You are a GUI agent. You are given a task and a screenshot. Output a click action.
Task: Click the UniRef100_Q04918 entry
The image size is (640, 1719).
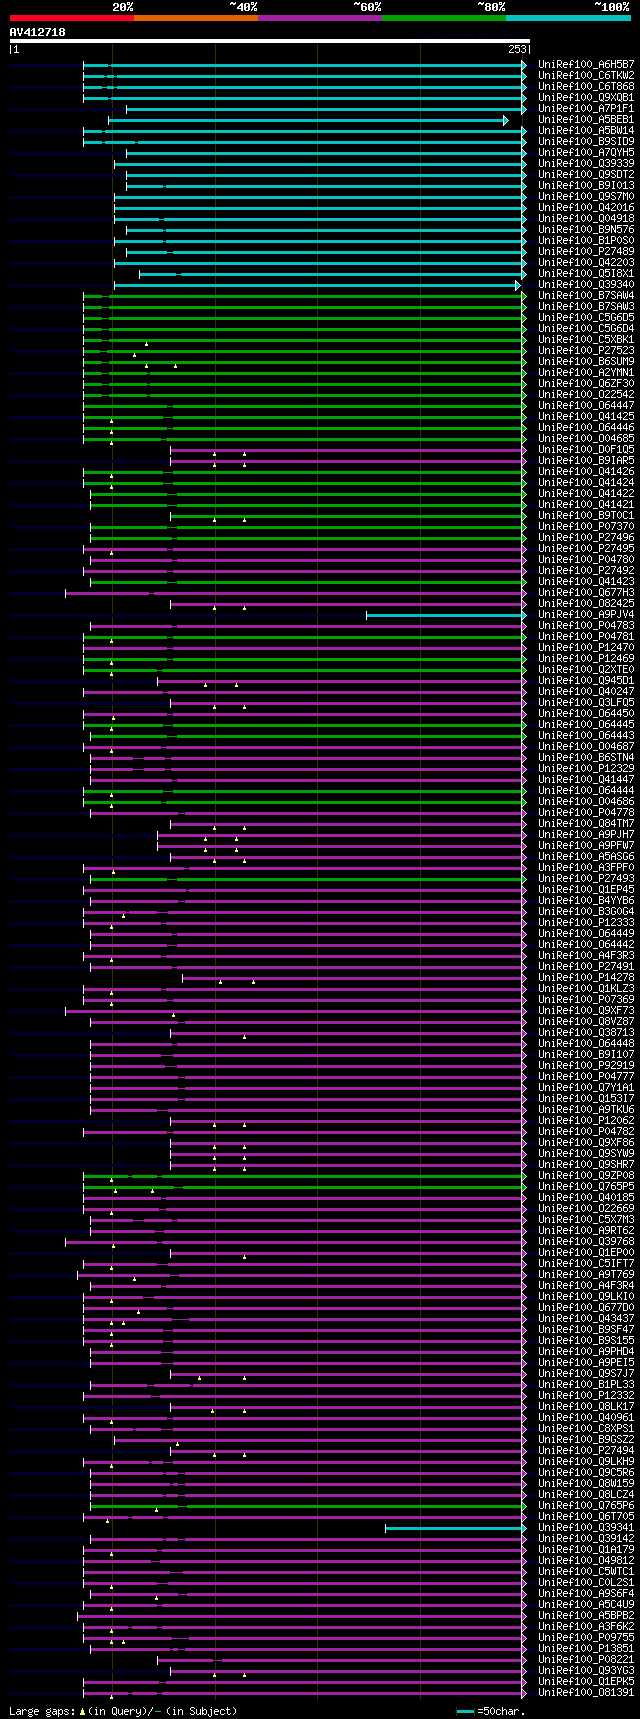pos(586,218)
